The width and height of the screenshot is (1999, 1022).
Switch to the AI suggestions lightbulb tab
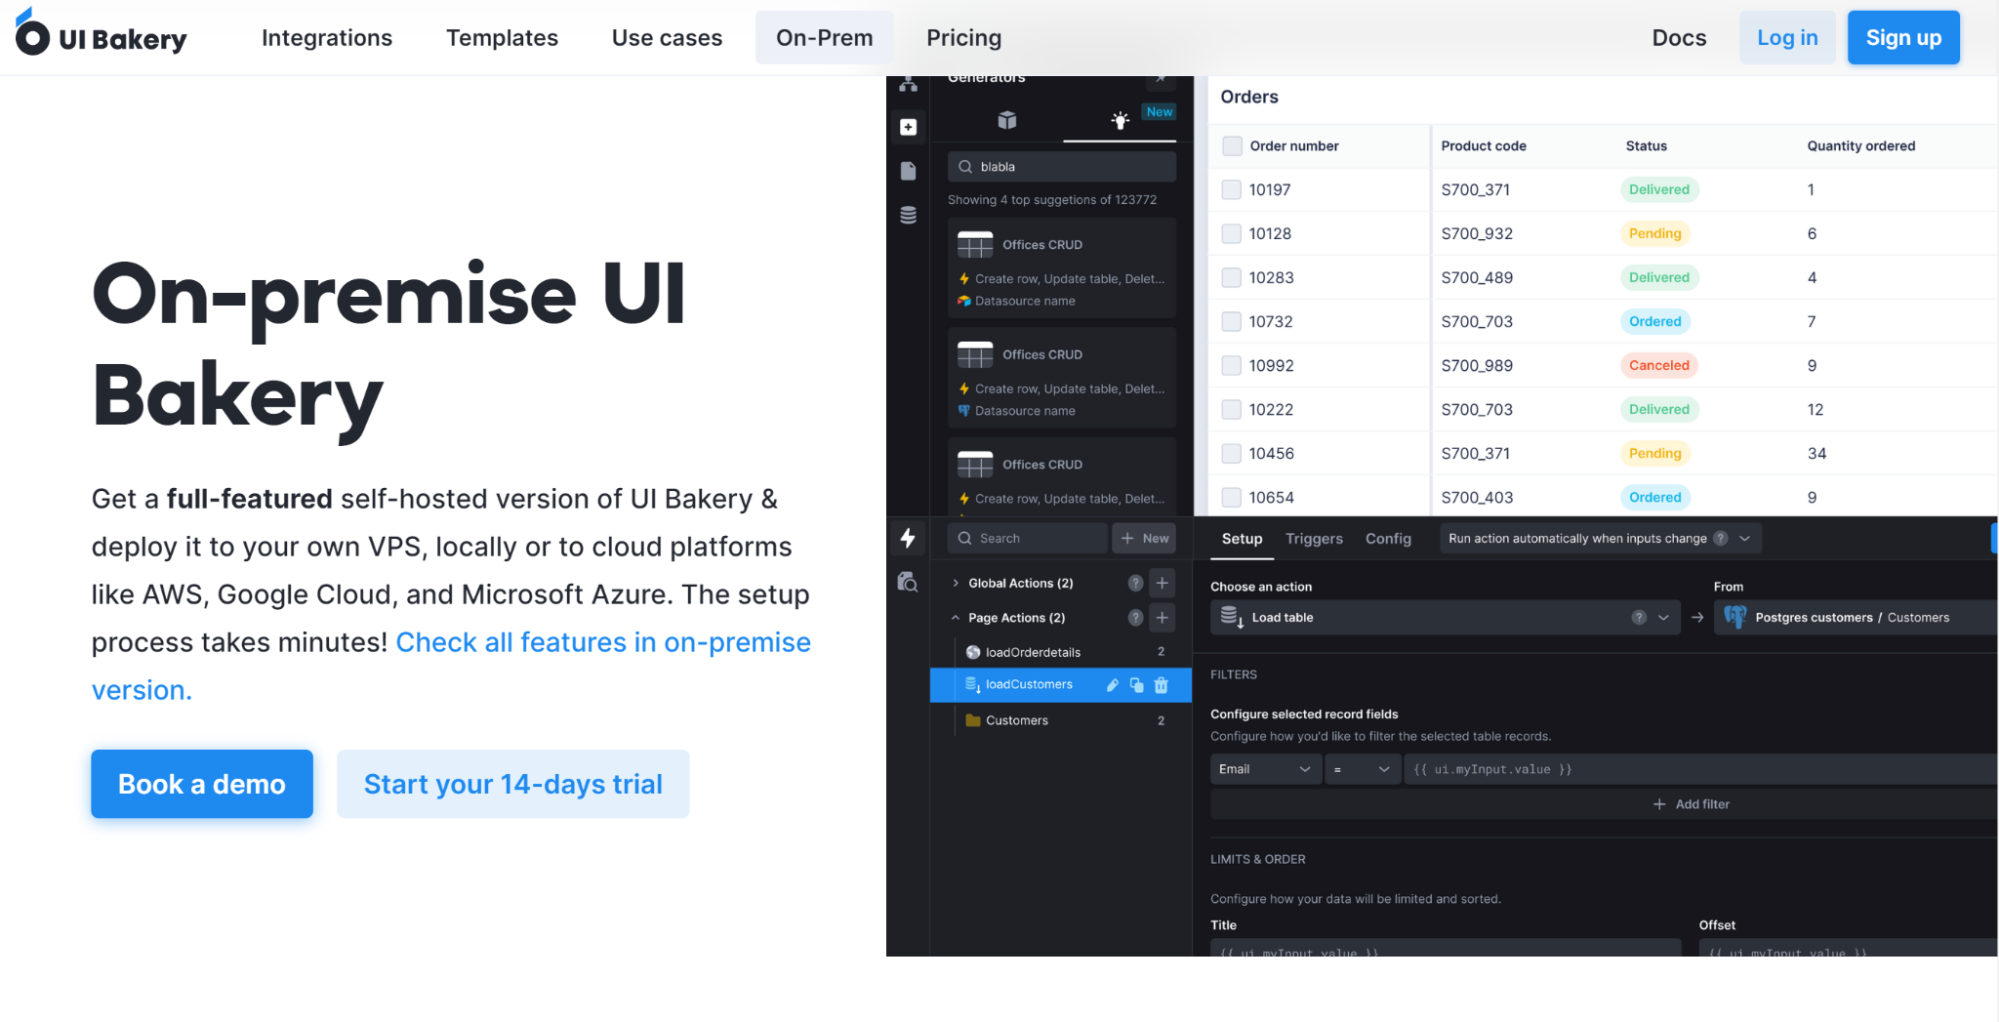(x=1120, y=119)
